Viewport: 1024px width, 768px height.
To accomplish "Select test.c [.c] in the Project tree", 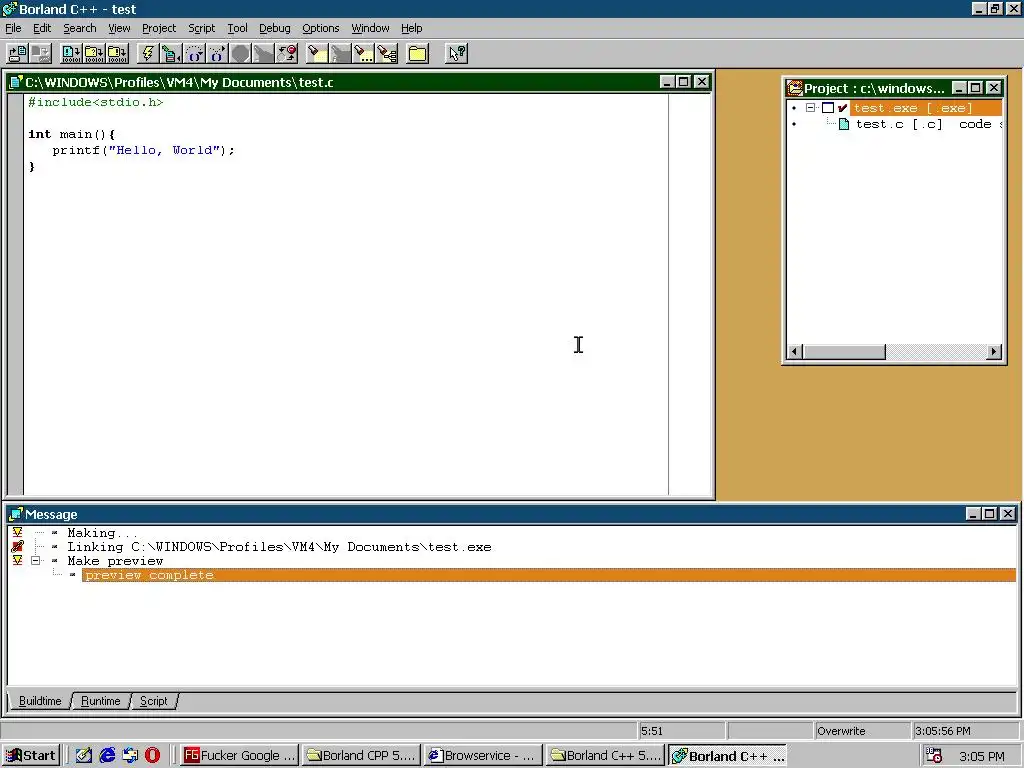I will (899, 124).
